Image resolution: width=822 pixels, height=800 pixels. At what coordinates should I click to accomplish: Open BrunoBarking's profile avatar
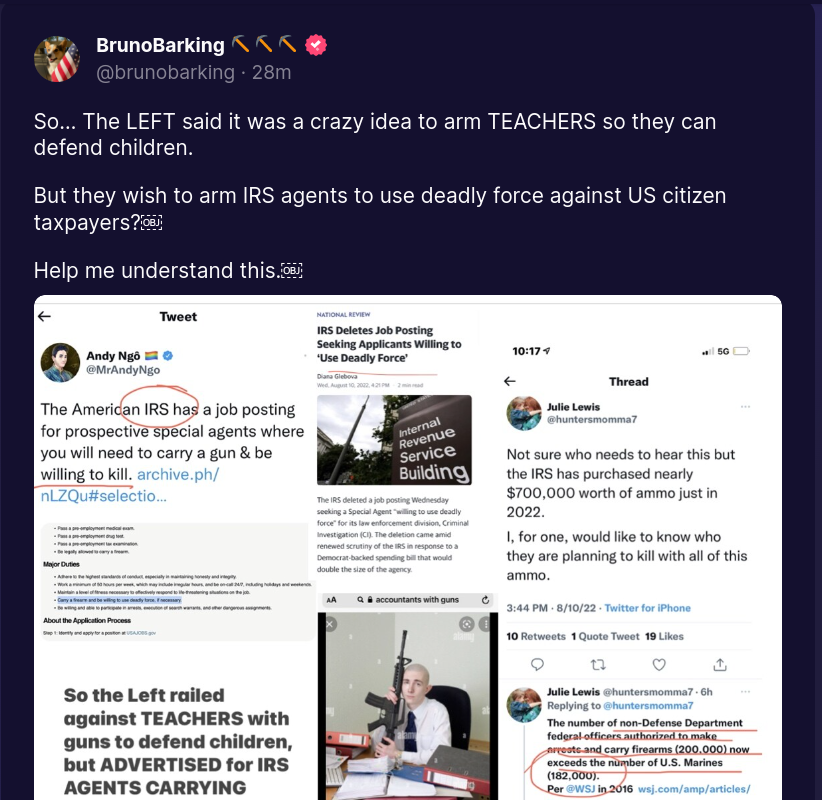(x=57, y=59)
